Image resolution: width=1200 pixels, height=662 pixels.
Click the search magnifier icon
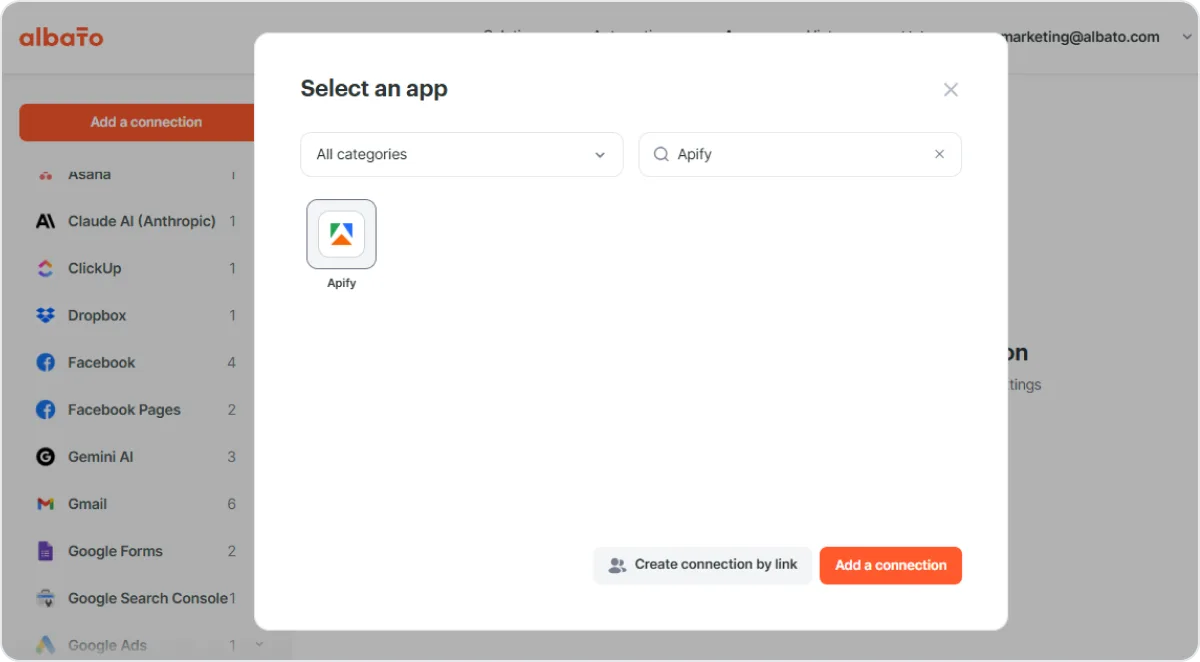coord(661,155)
